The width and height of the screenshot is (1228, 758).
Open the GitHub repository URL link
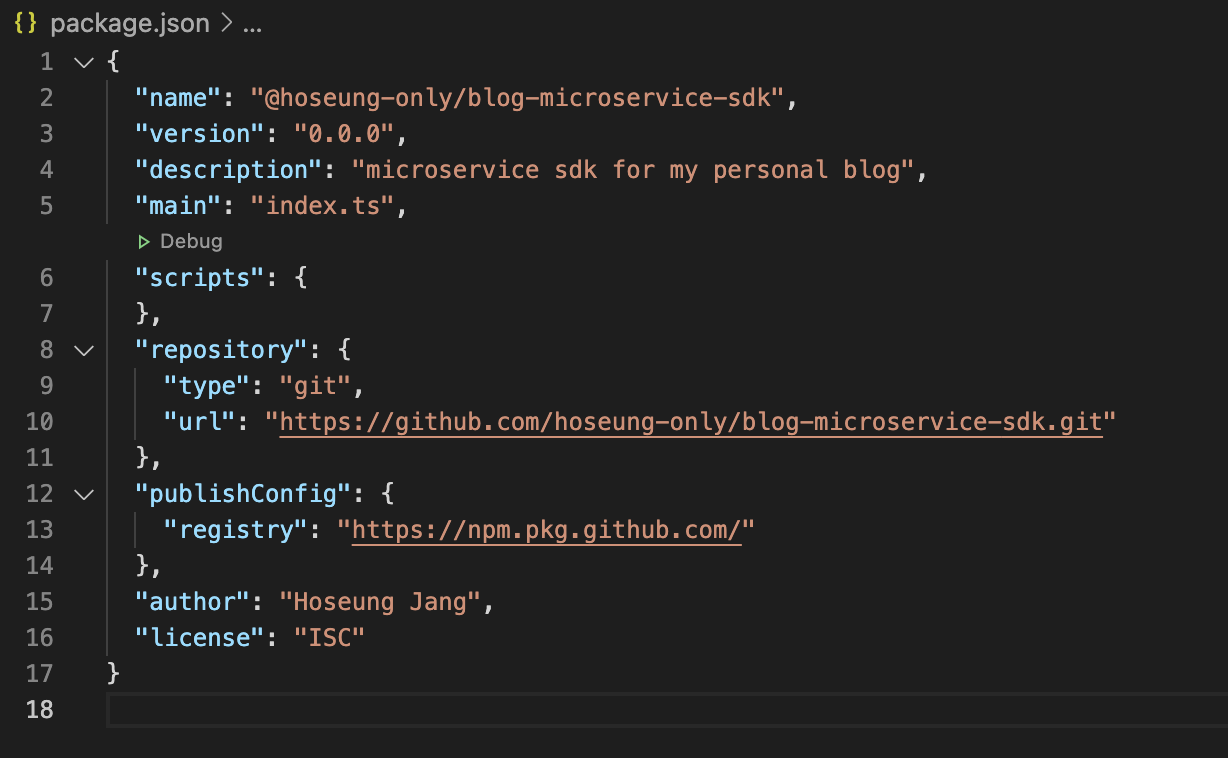coord(690,422)
